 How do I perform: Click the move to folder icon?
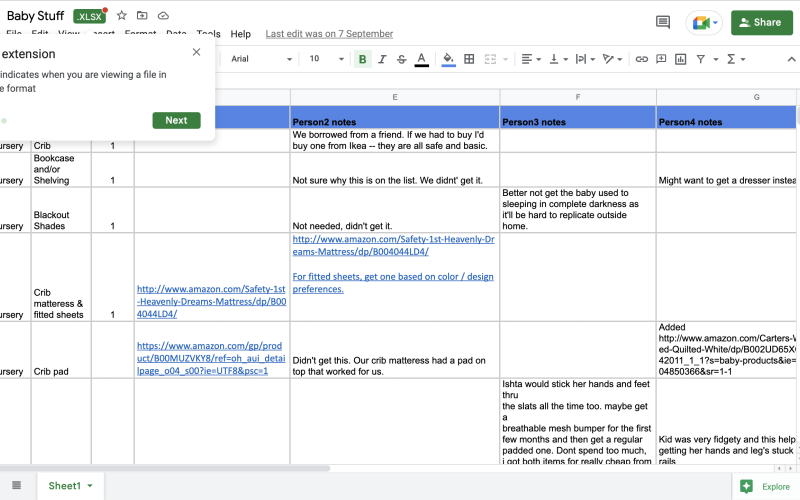[x=142, y=16]
